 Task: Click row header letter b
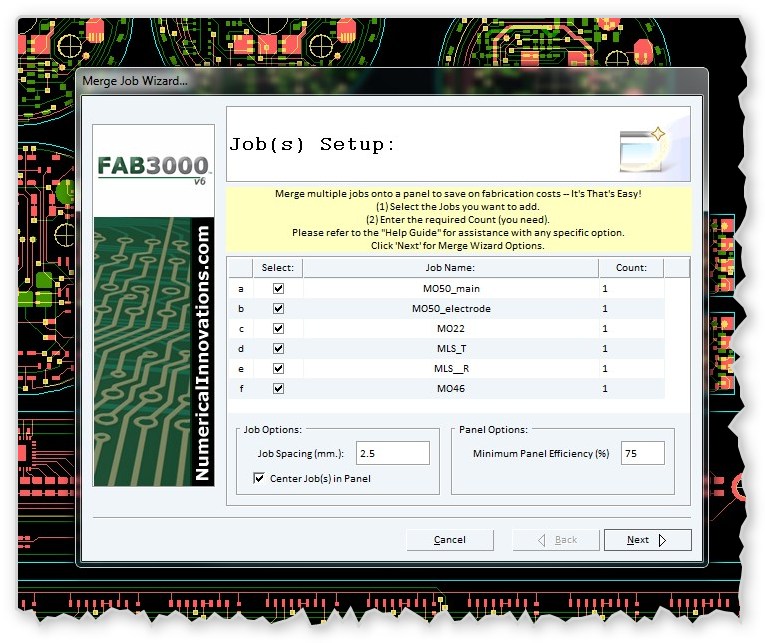pyautogui.click(x=241, y=308)
